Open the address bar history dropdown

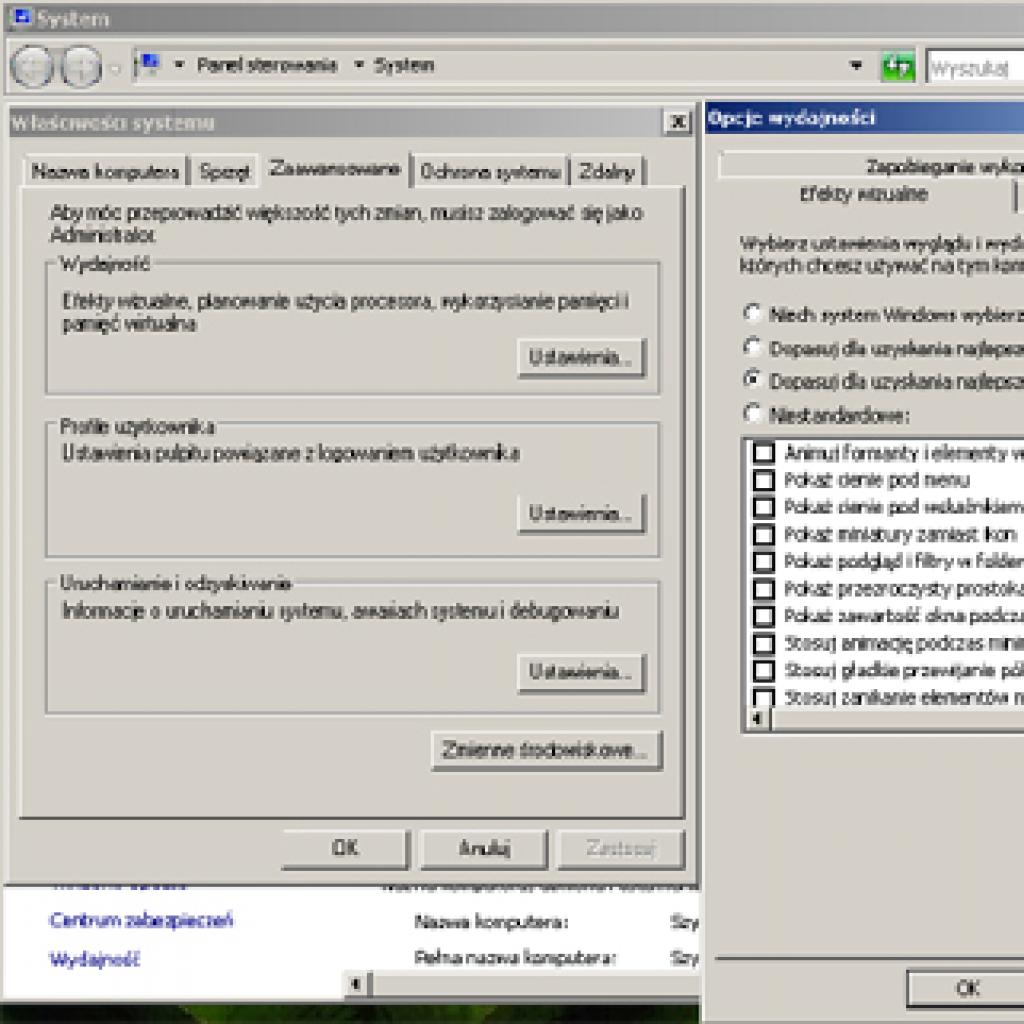click(856, 65)
